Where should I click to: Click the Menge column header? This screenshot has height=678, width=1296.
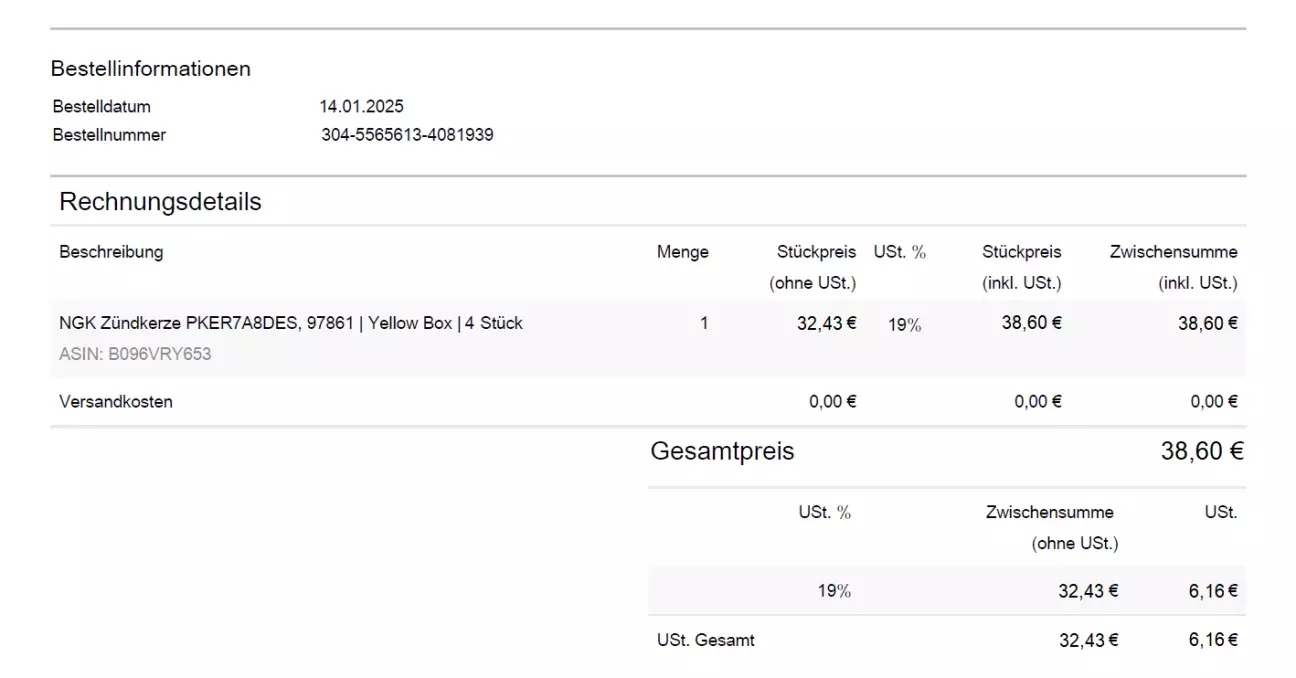tap(683, 252)
